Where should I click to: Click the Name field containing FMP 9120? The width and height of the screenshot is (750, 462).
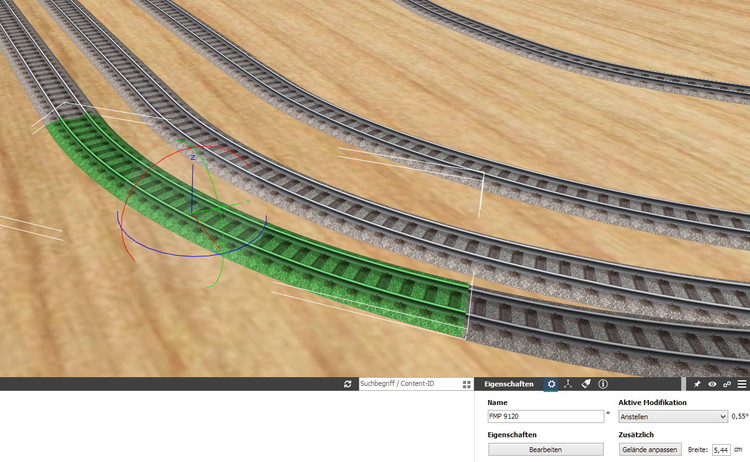click(x=545, y=416)
